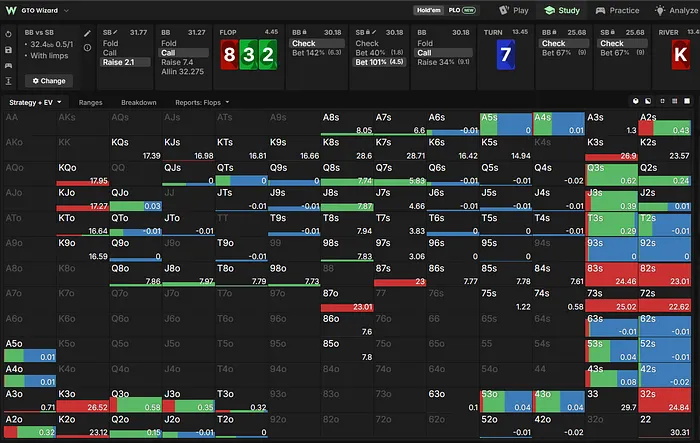700x443 pixels.
Task: Click the red K river card
Action: coord(681,54)
